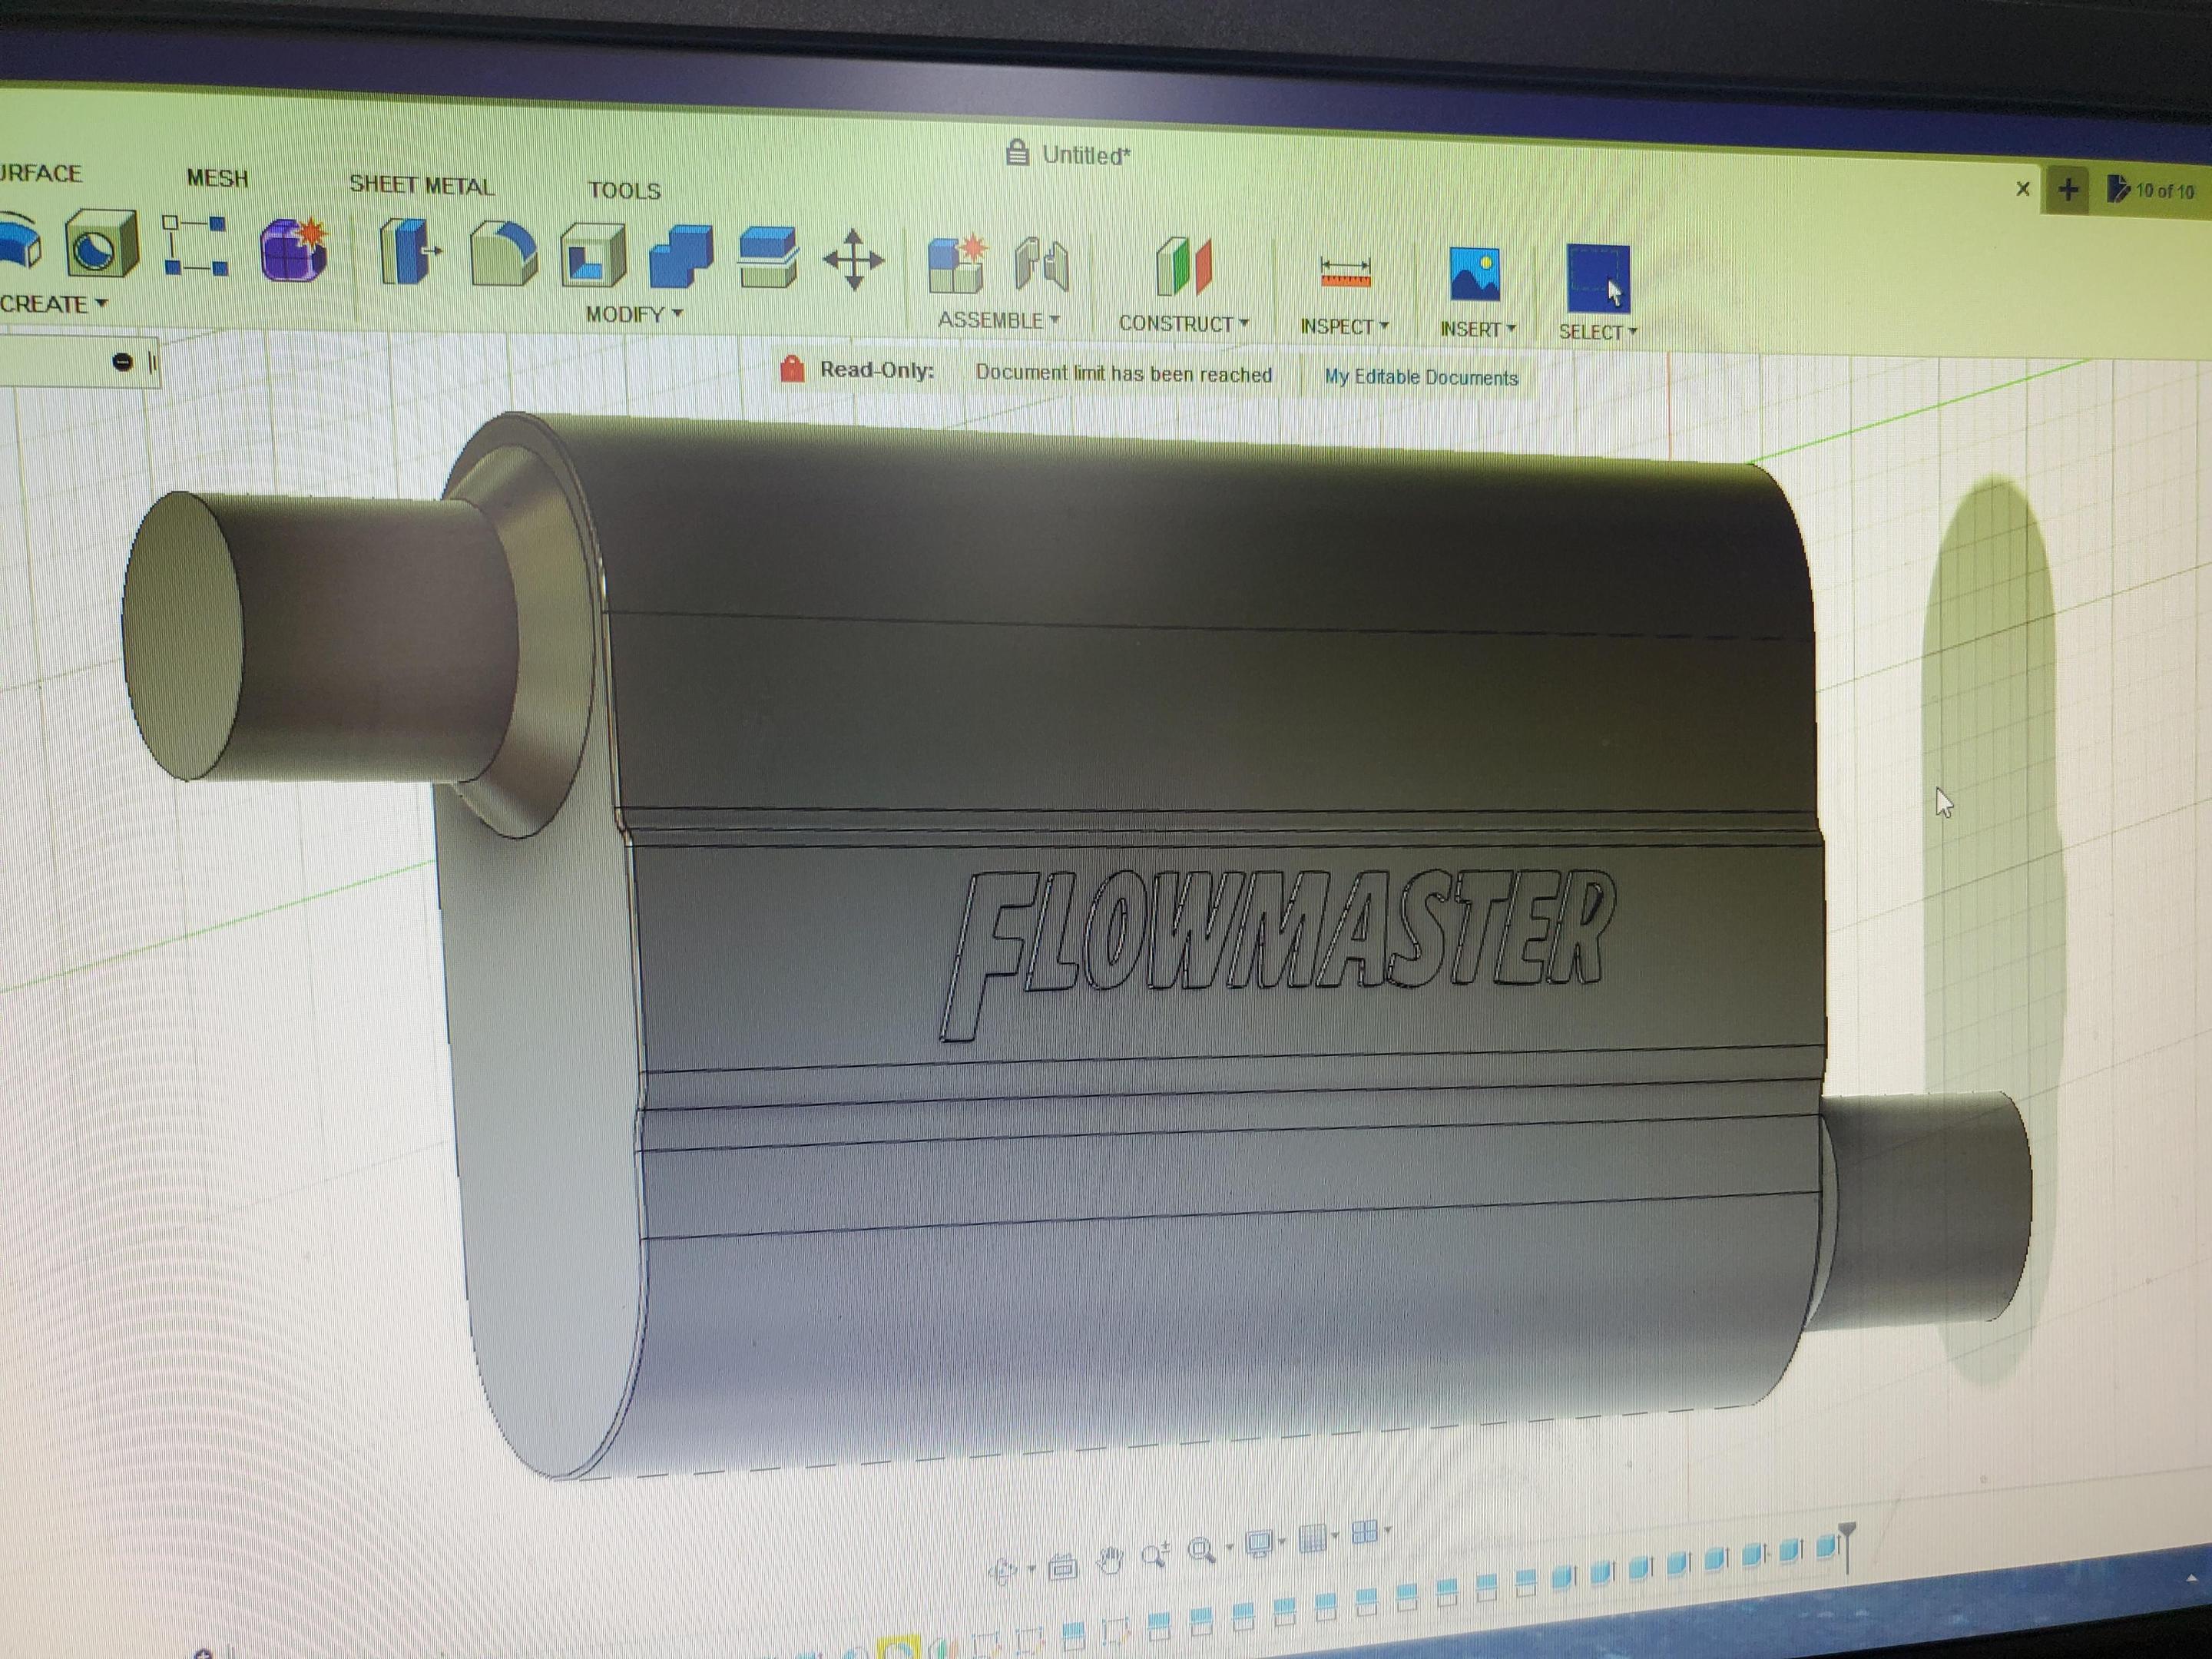
Task: Click the Combine bodies icon
Action: coord(680,257)
